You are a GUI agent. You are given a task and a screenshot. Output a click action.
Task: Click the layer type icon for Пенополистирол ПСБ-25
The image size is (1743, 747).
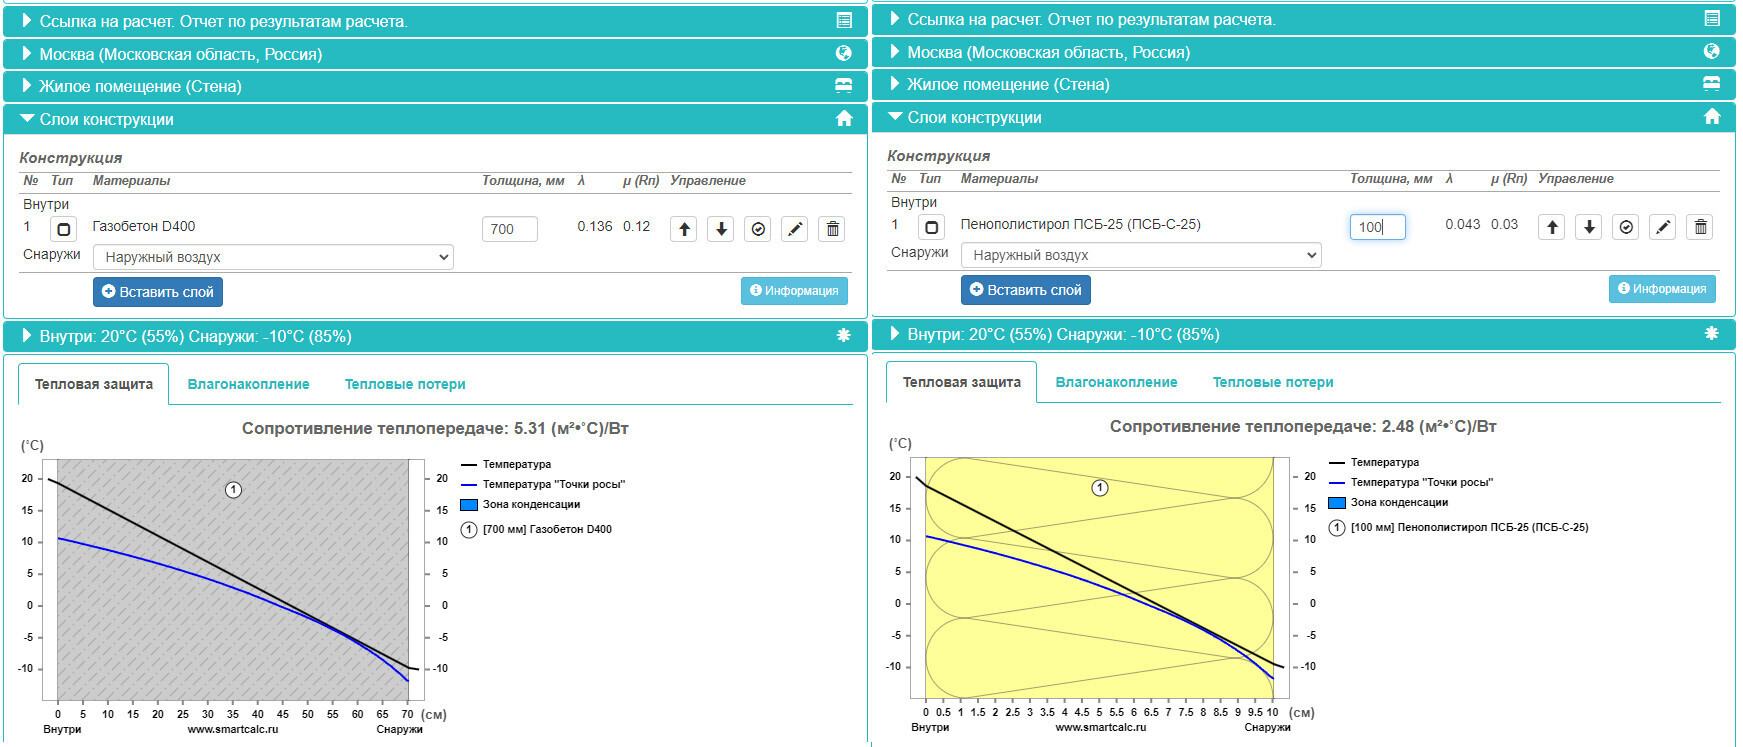pos(931,227)
